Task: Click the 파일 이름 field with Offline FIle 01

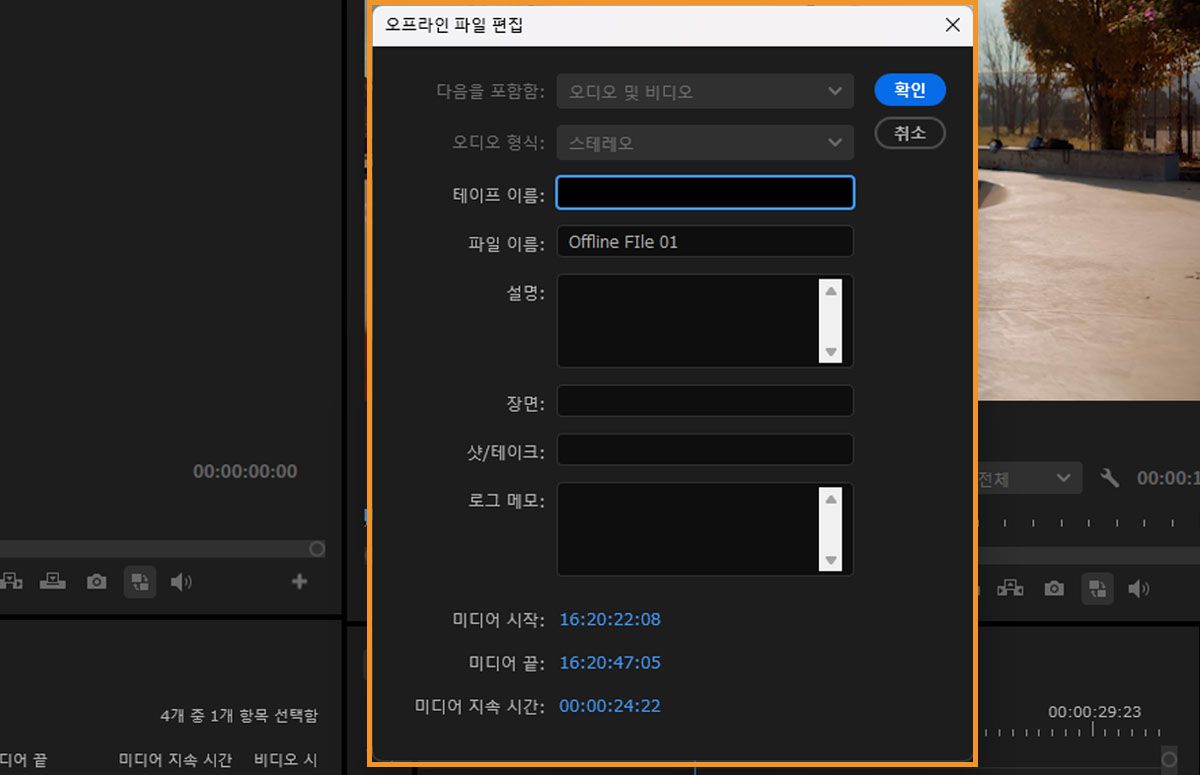Action: (705, 242)
